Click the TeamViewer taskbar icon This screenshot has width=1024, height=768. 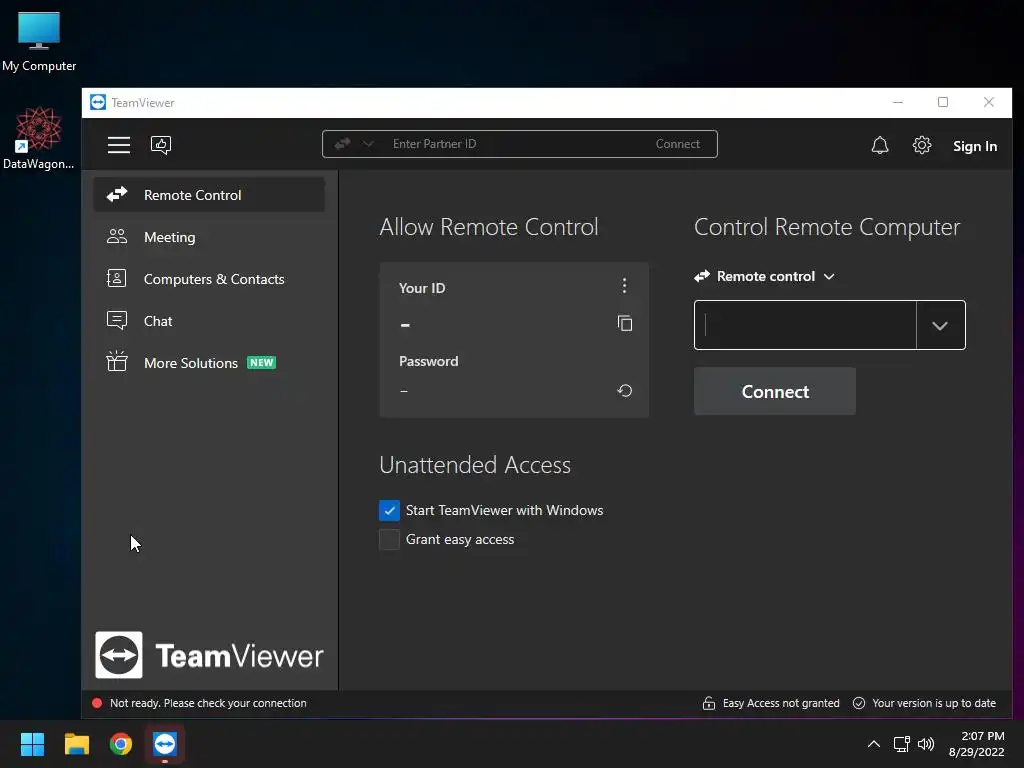tap(165, 744)
